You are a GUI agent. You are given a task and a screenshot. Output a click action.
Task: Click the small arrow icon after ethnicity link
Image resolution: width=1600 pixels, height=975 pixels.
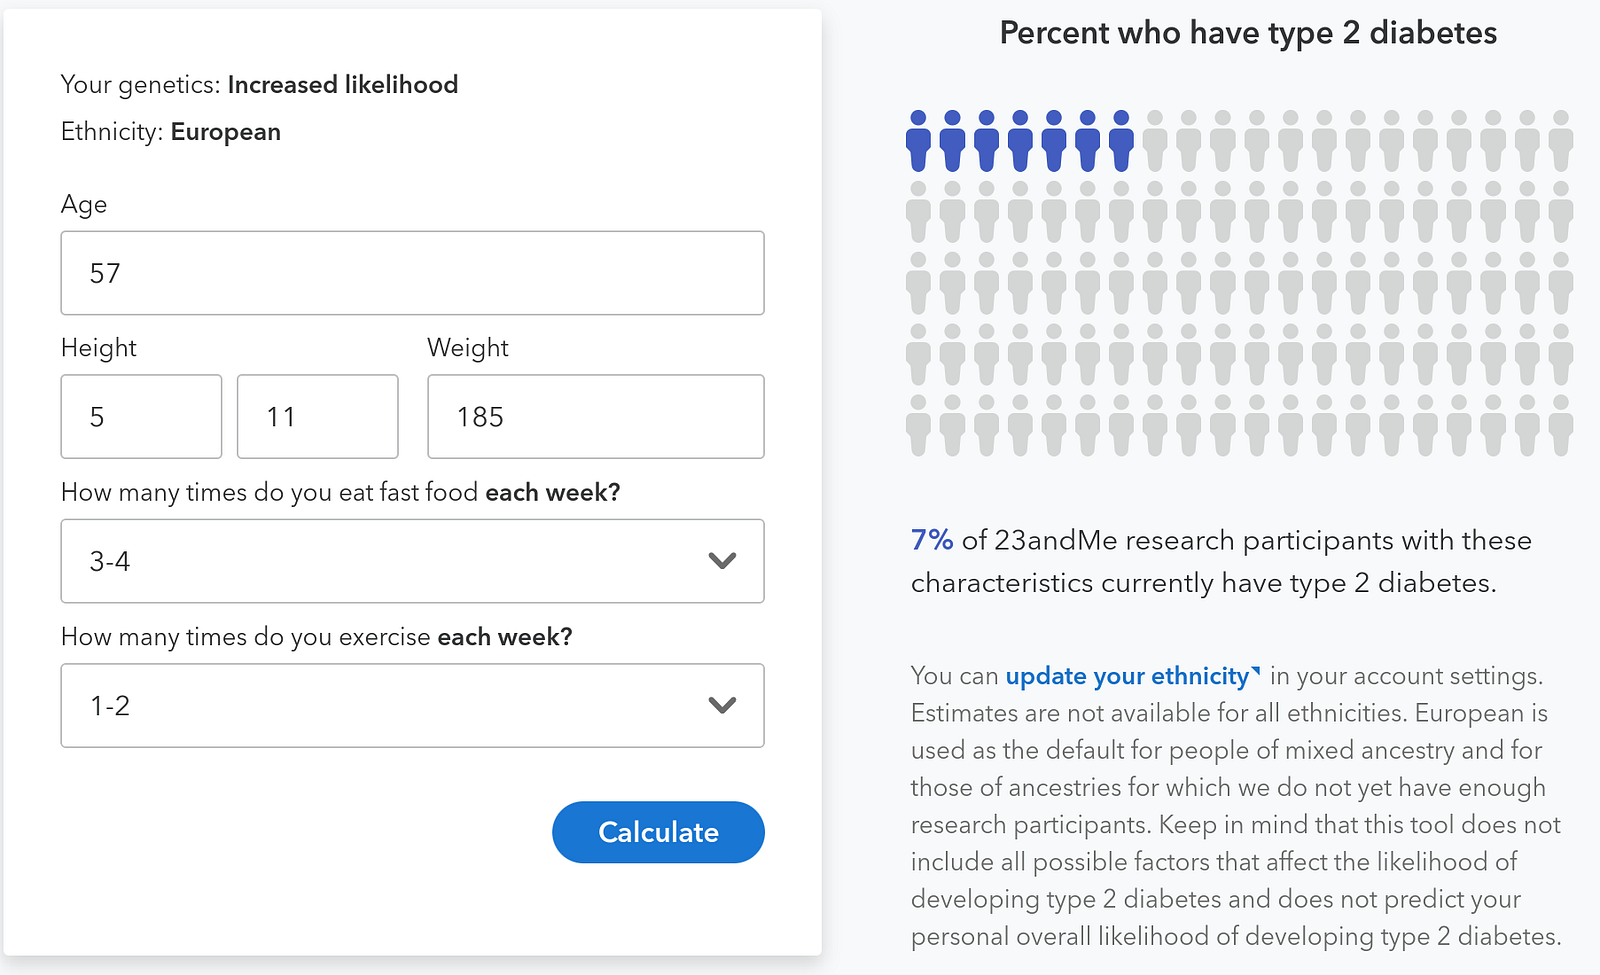pyautogui.click(x=1256, y=671)
